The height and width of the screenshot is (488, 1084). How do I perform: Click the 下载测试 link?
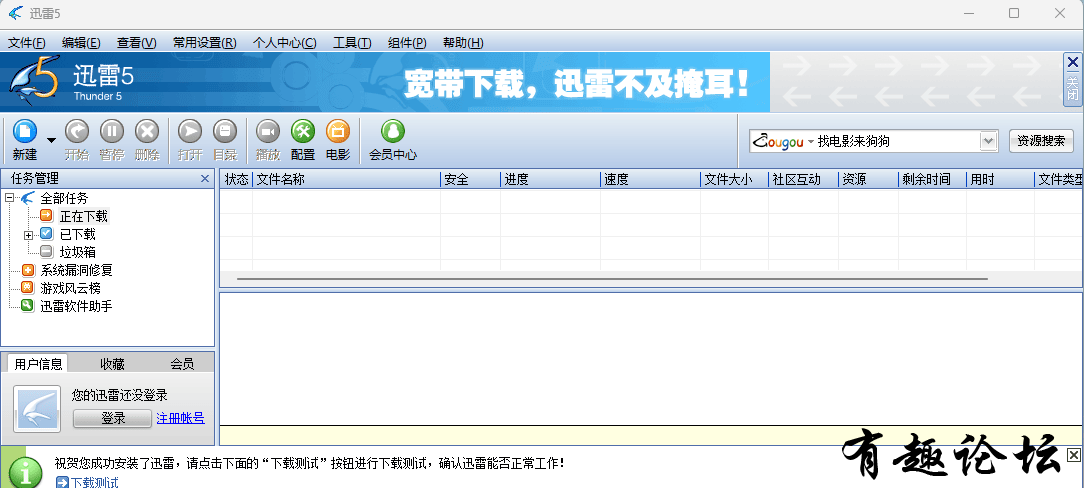tap(95, 482)
